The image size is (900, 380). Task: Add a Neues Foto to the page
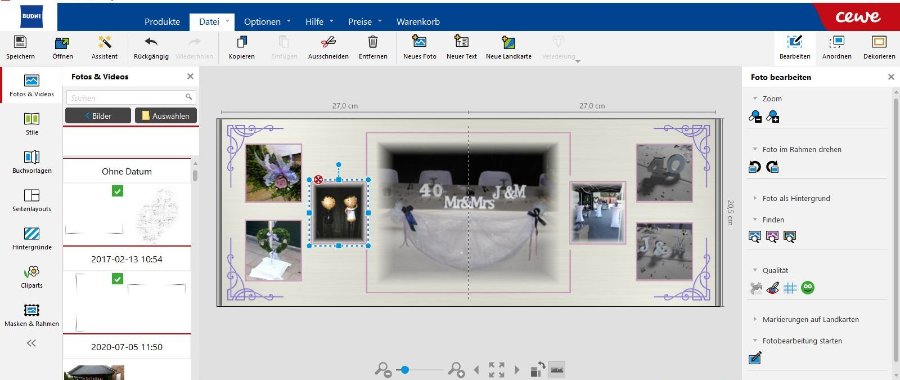[420, 41]
